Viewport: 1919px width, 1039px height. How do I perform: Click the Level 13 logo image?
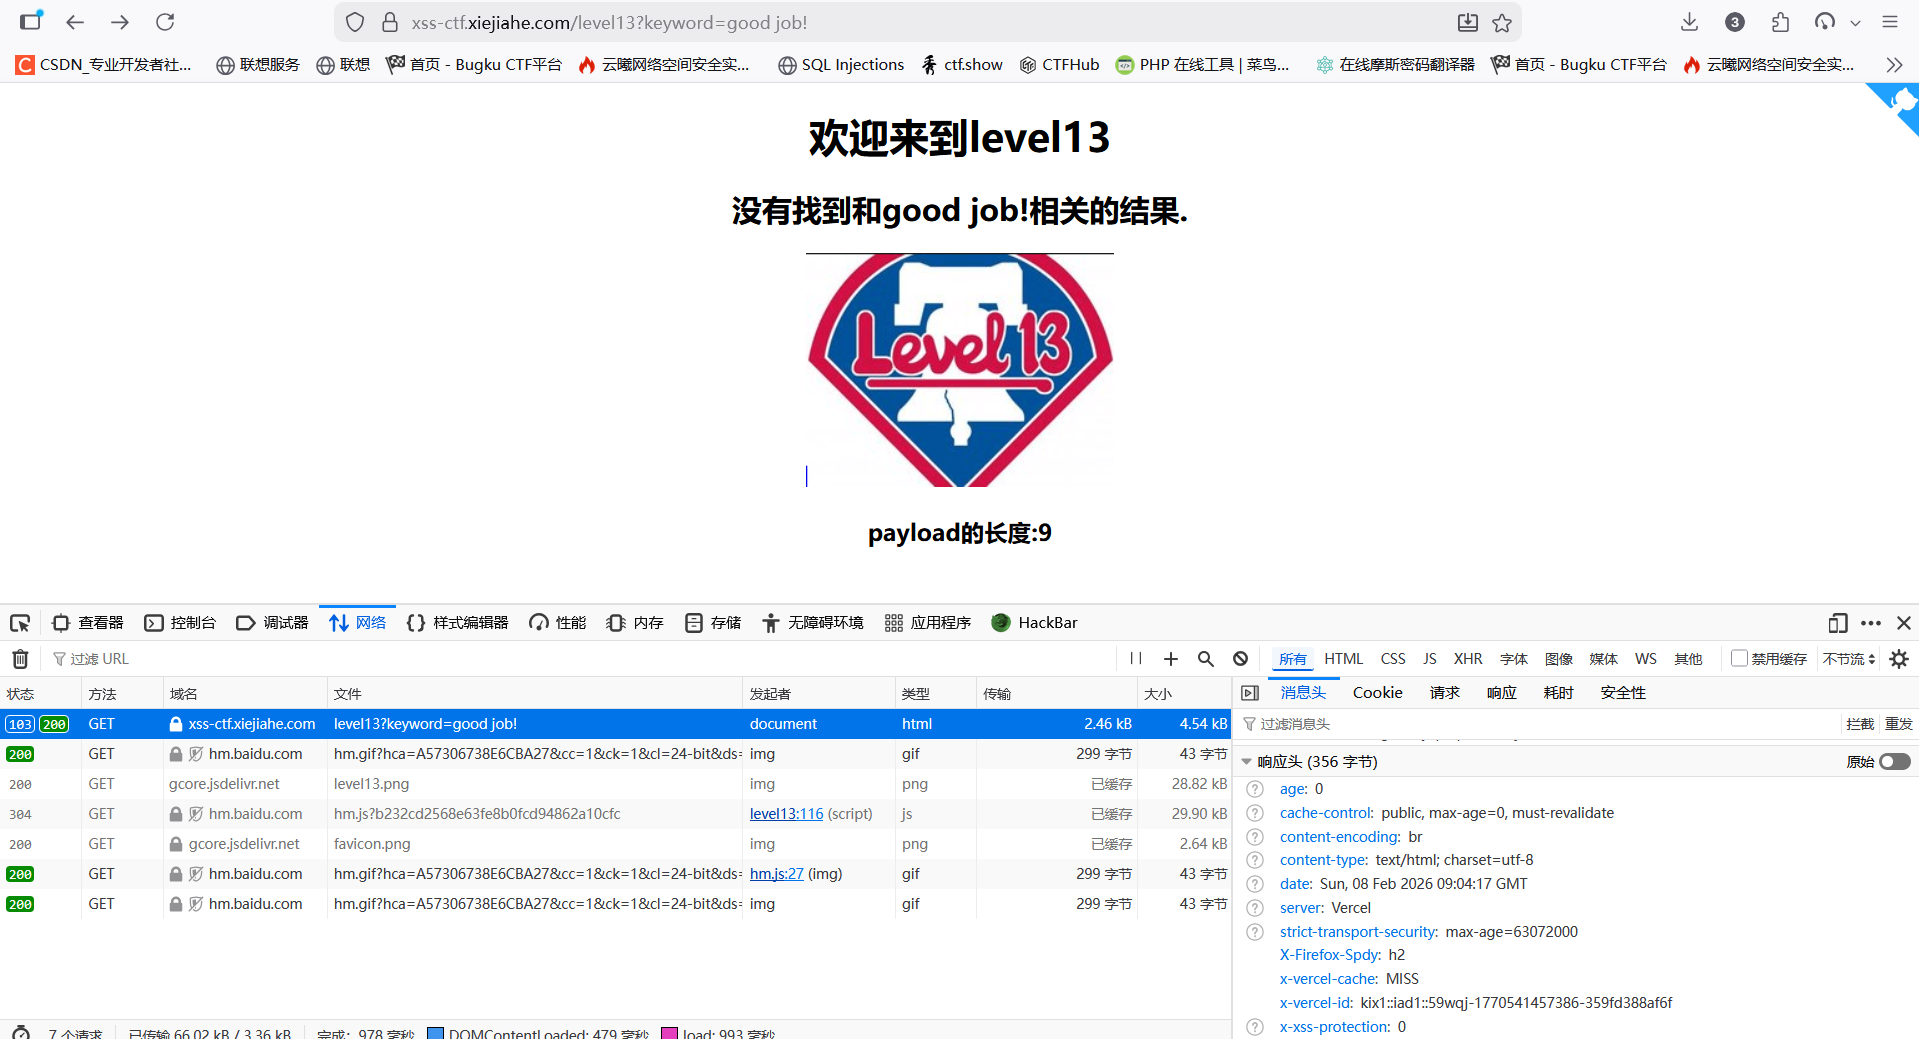click(x=960, y=370)
